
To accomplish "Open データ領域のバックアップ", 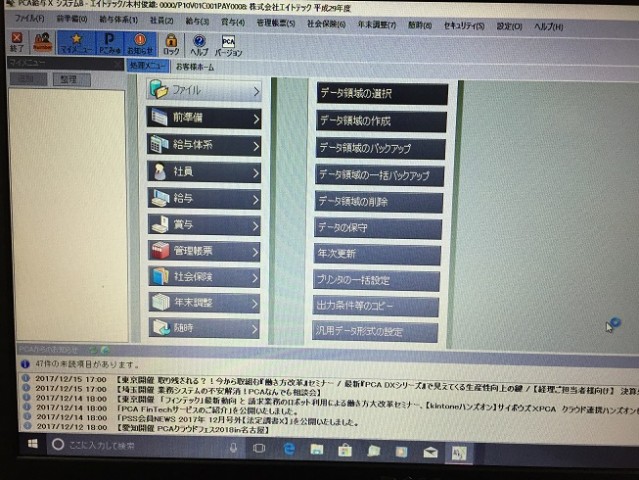I will pyautogui.click(x=380, y=148).
